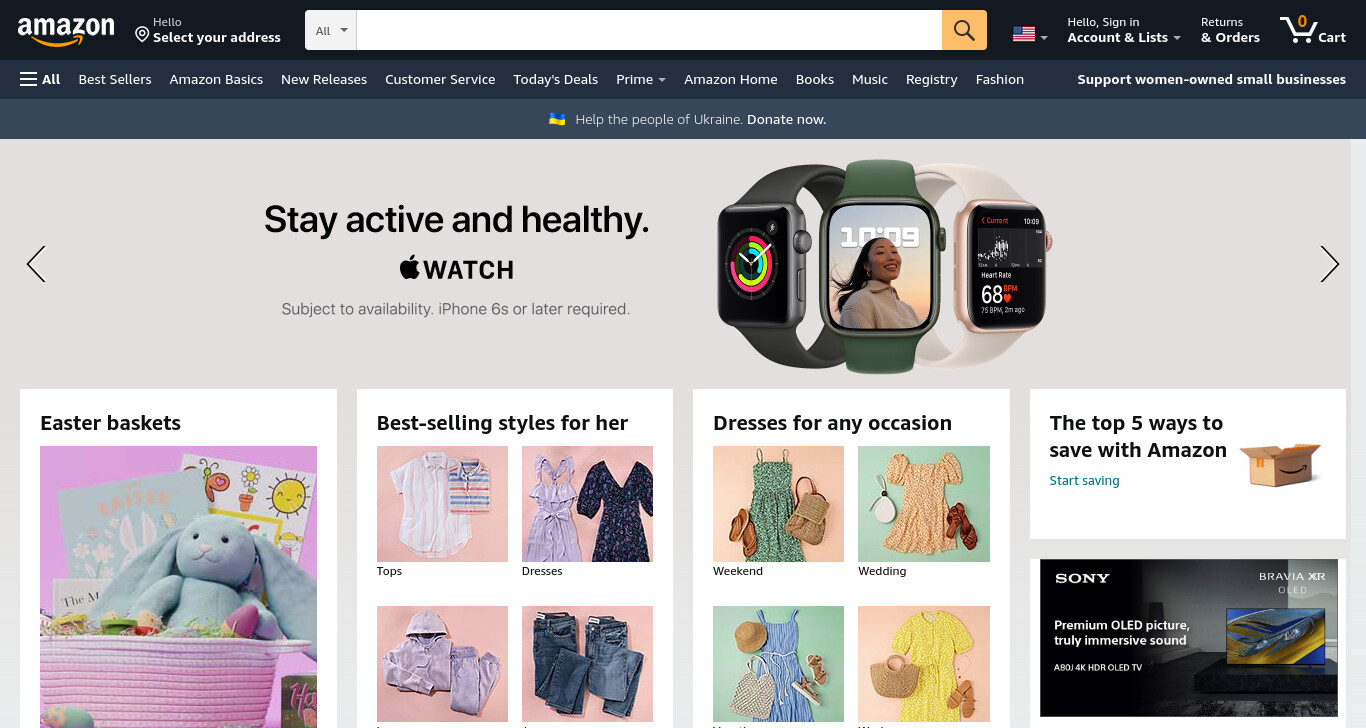Click the location pin address selector

point(208,30)
